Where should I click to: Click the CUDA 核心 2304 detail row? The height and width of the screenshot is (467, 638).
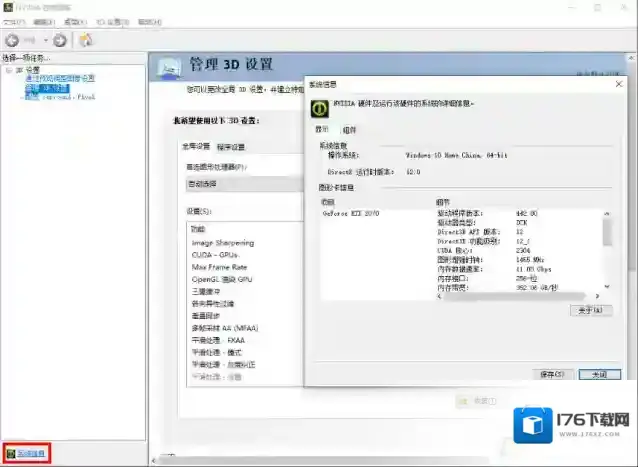pos(483,251)
